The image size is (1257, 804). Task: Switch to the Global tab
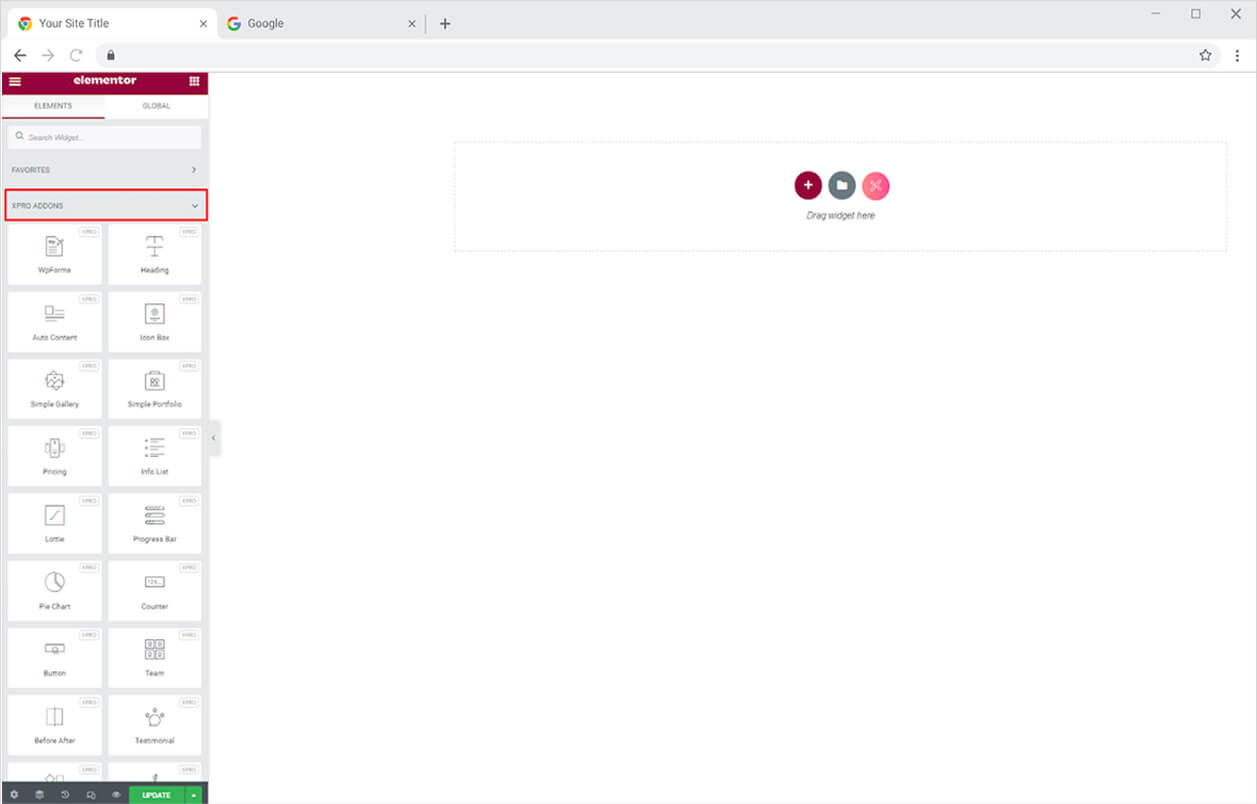[156, 106]
